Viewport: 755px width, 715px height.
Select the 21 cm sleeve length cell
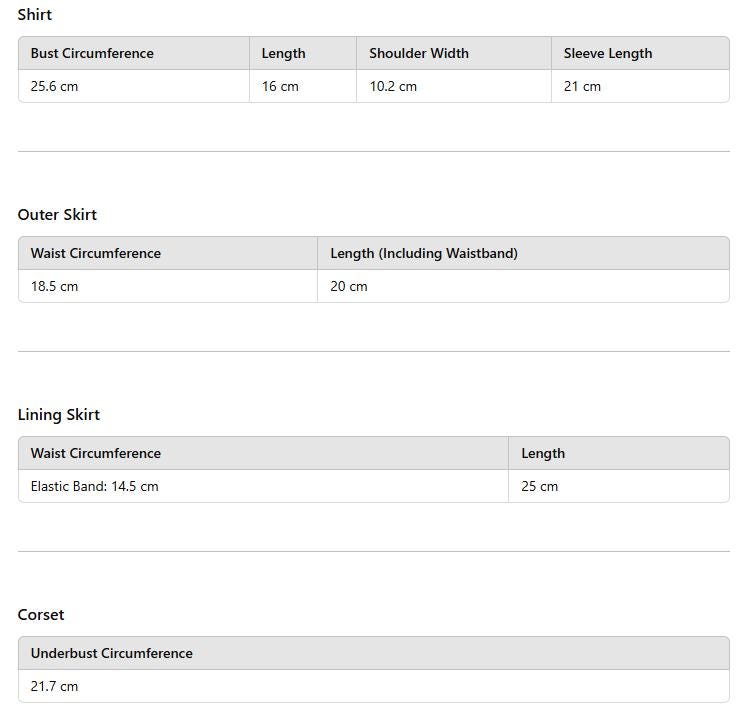tap(582, 87)
